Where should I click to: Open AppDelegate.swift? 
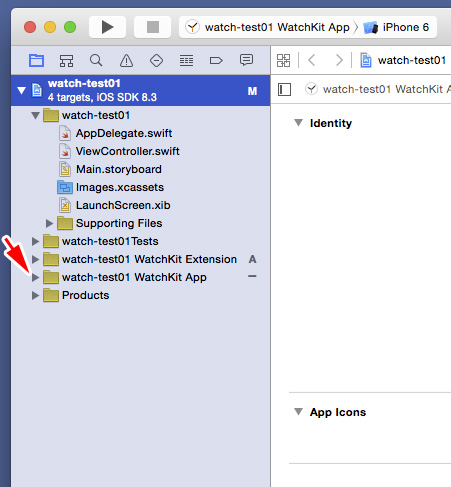(x=124, y=133)
